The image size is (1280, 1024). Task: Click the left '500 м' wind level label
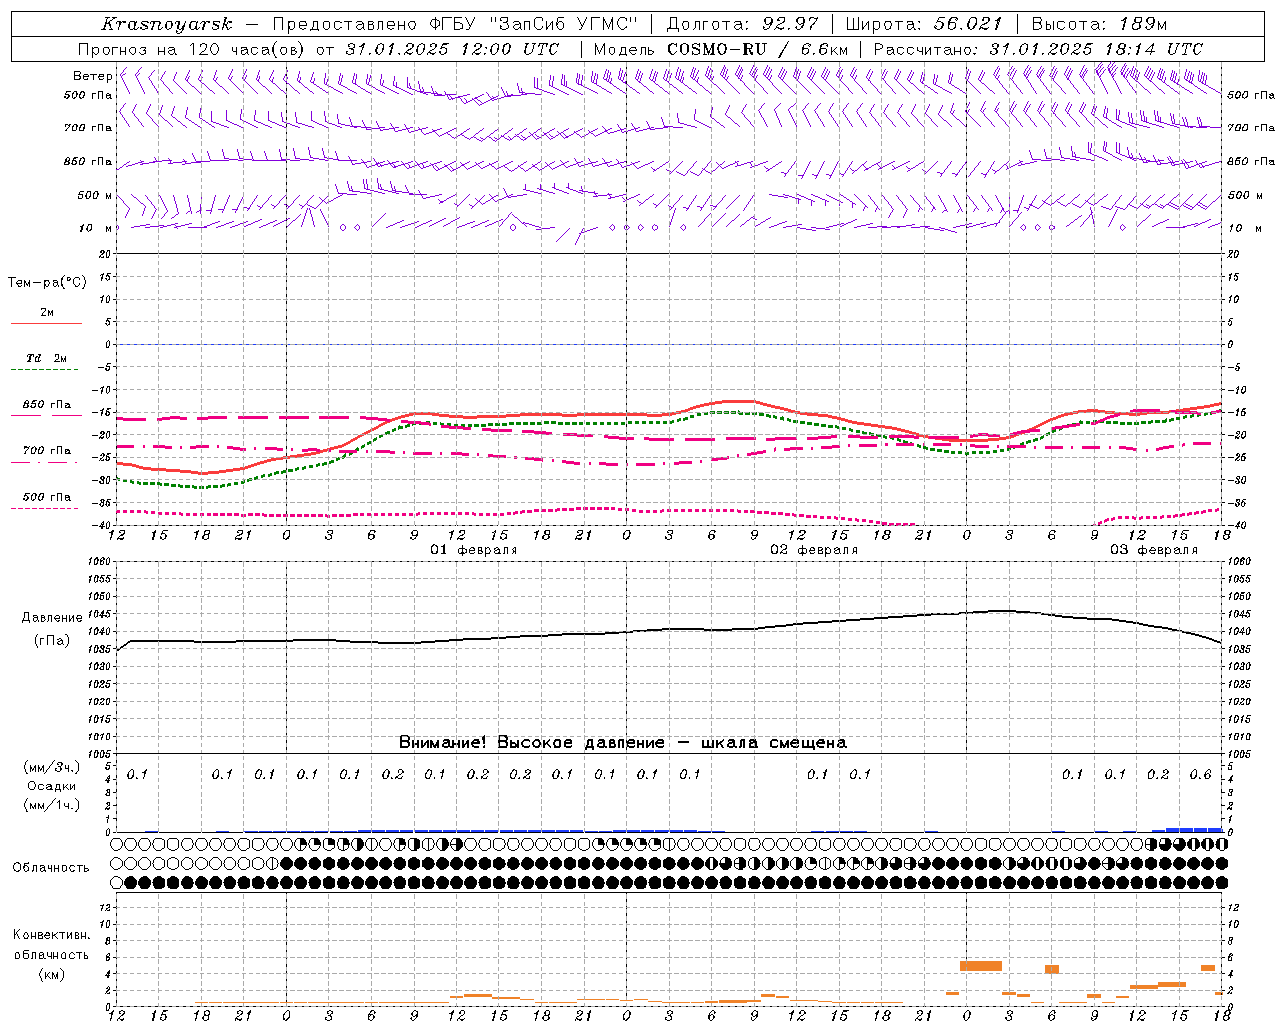96,196
